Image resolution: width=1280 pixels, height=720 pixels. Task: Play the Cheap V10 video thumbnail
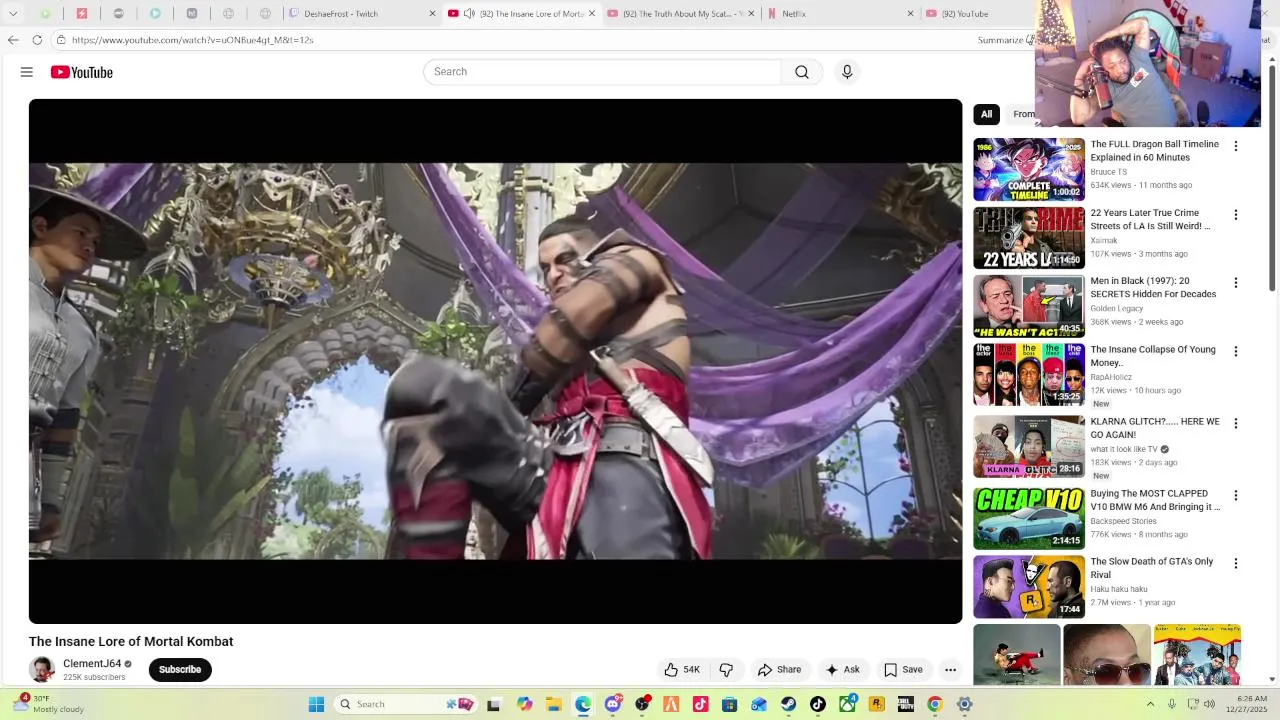point(1029,519)
